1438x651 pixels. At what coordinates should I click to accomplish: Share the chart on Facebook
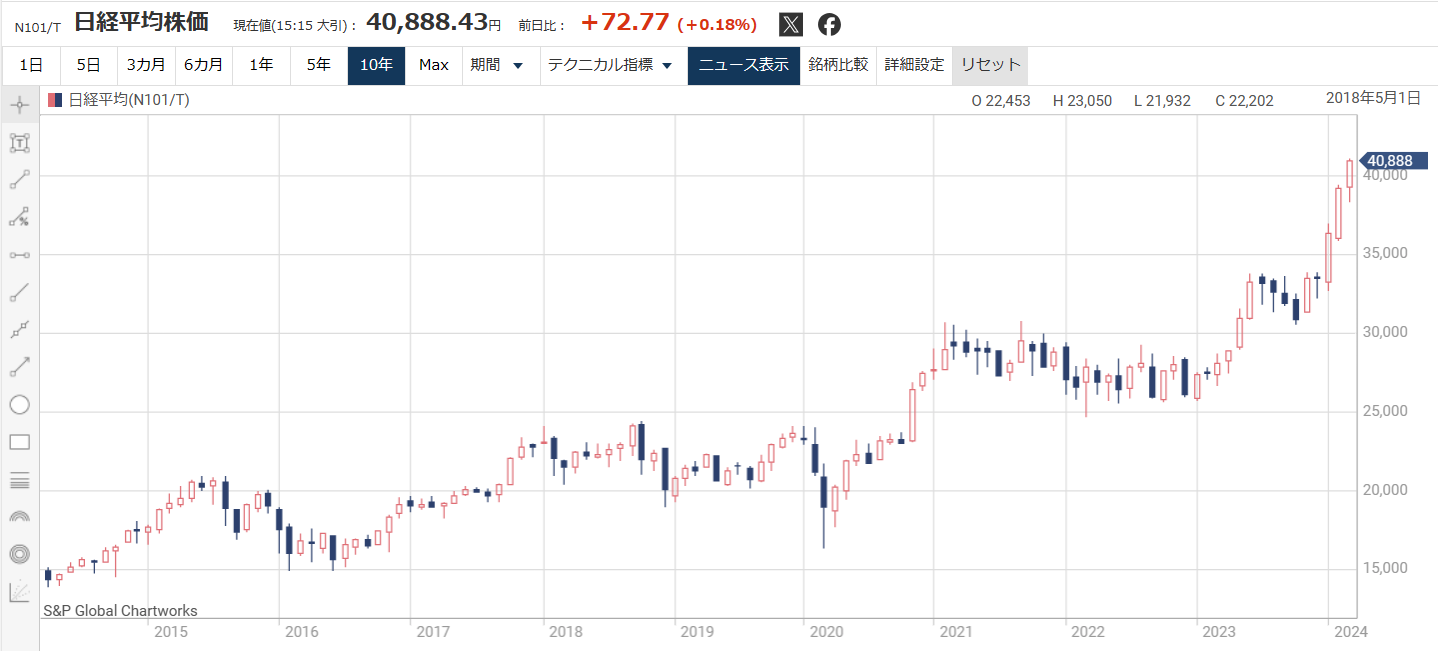pos(829,25)
